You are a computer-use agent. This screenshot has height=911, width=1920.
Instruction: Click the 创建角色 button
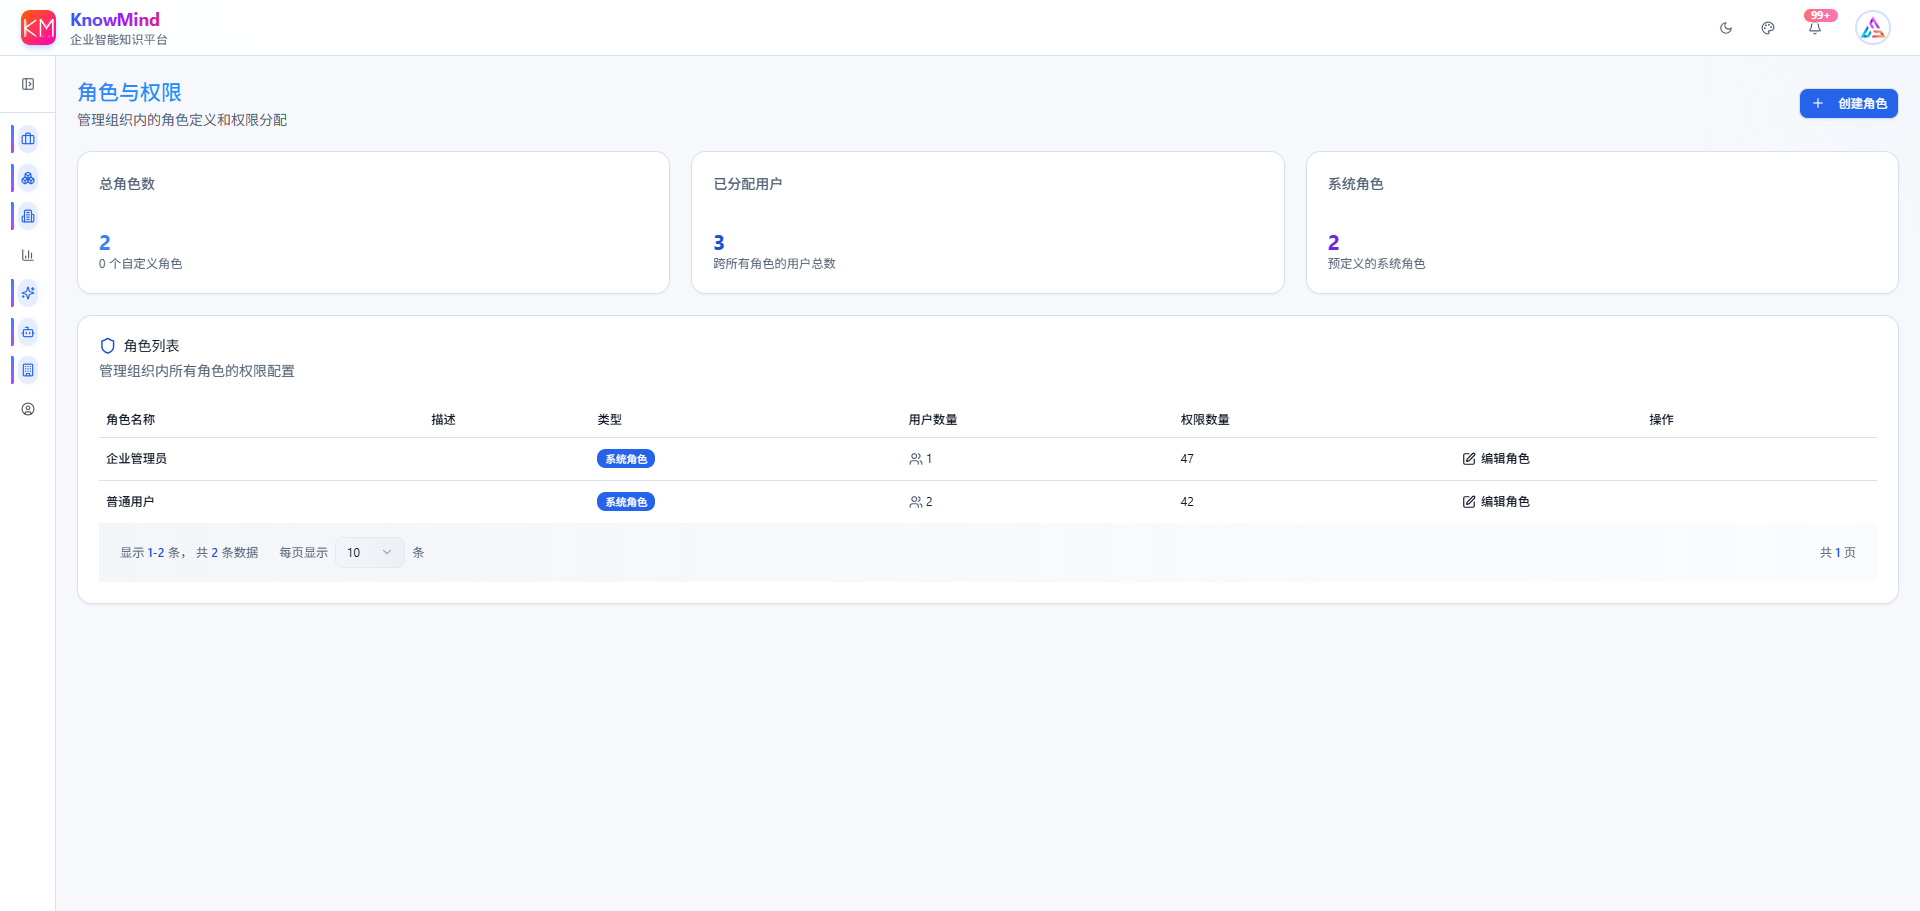pyautogui.click(x=1848, y=104)
